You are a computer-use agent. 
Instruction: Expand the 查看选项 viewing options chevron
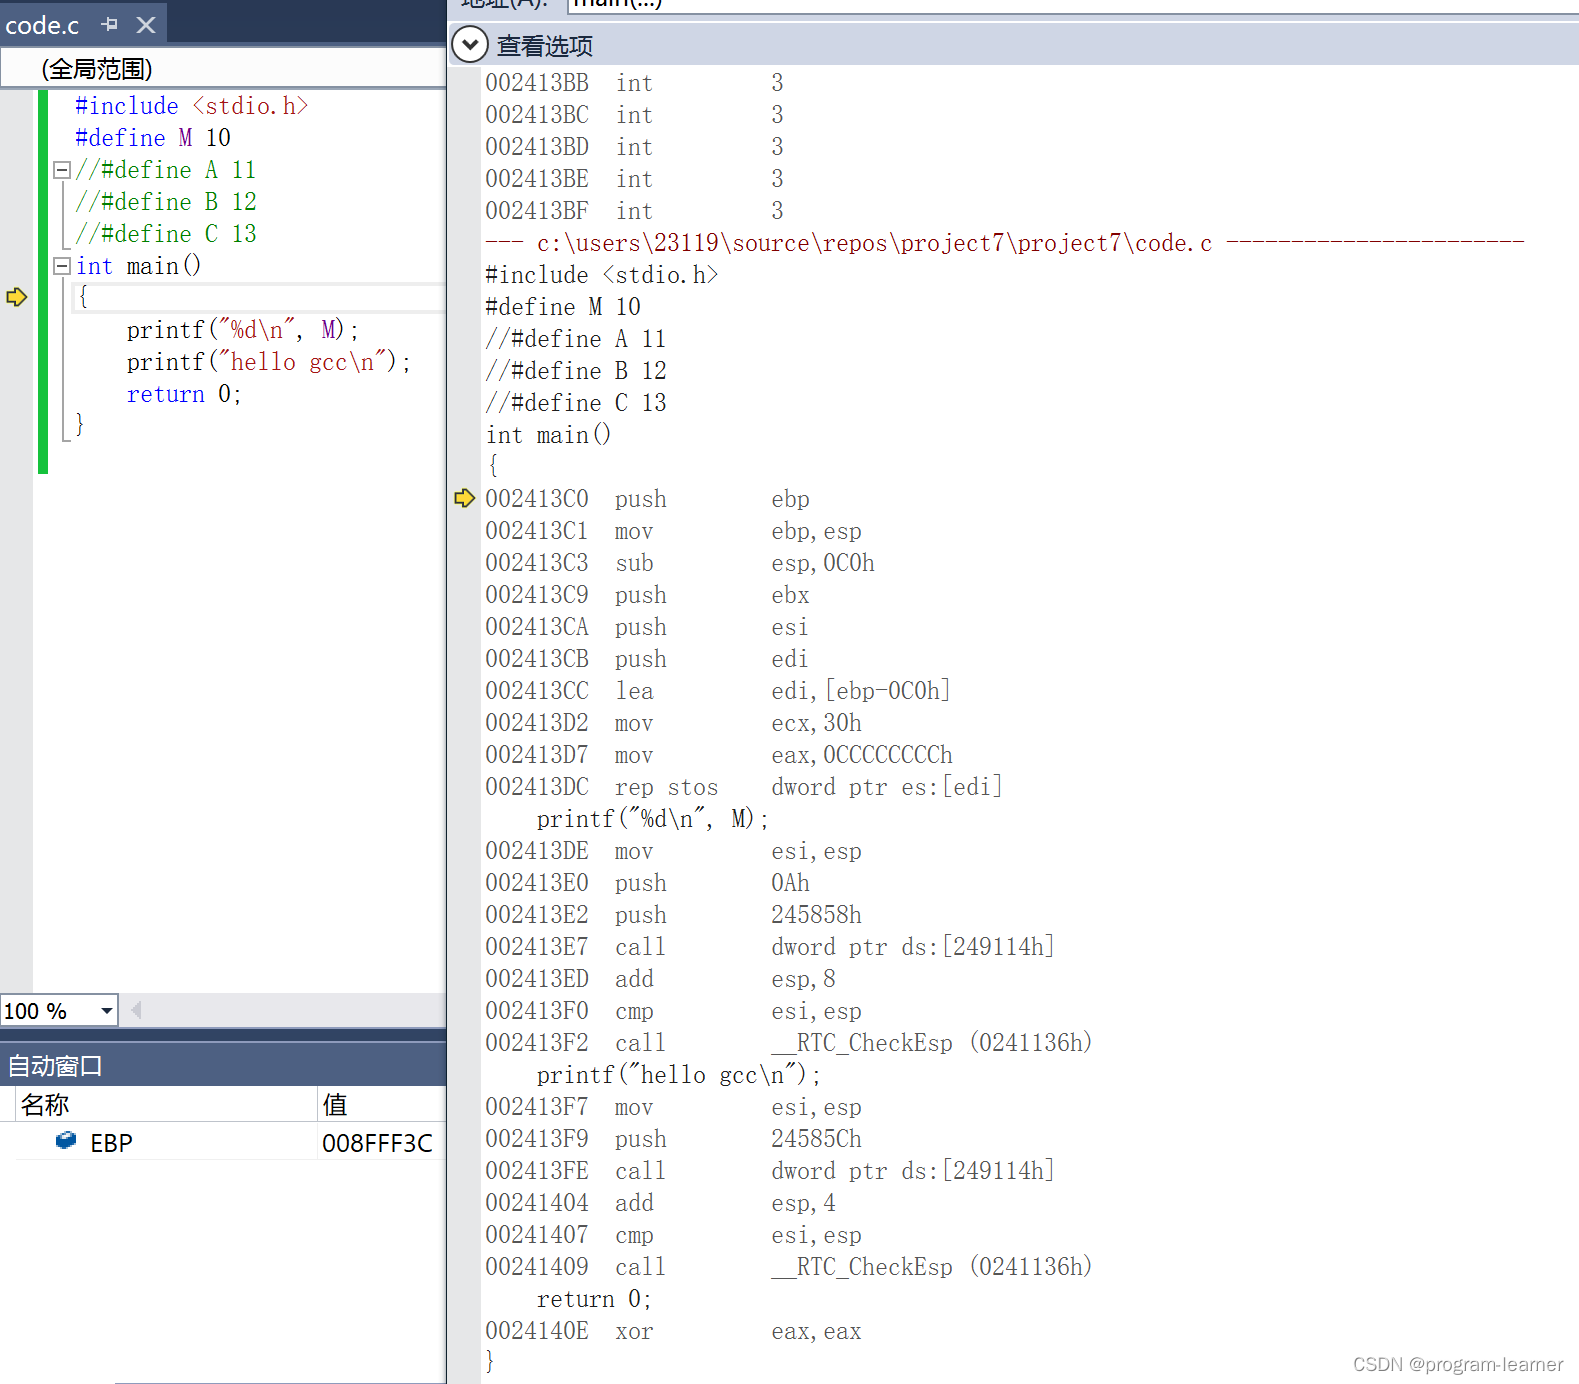(470, 45)
